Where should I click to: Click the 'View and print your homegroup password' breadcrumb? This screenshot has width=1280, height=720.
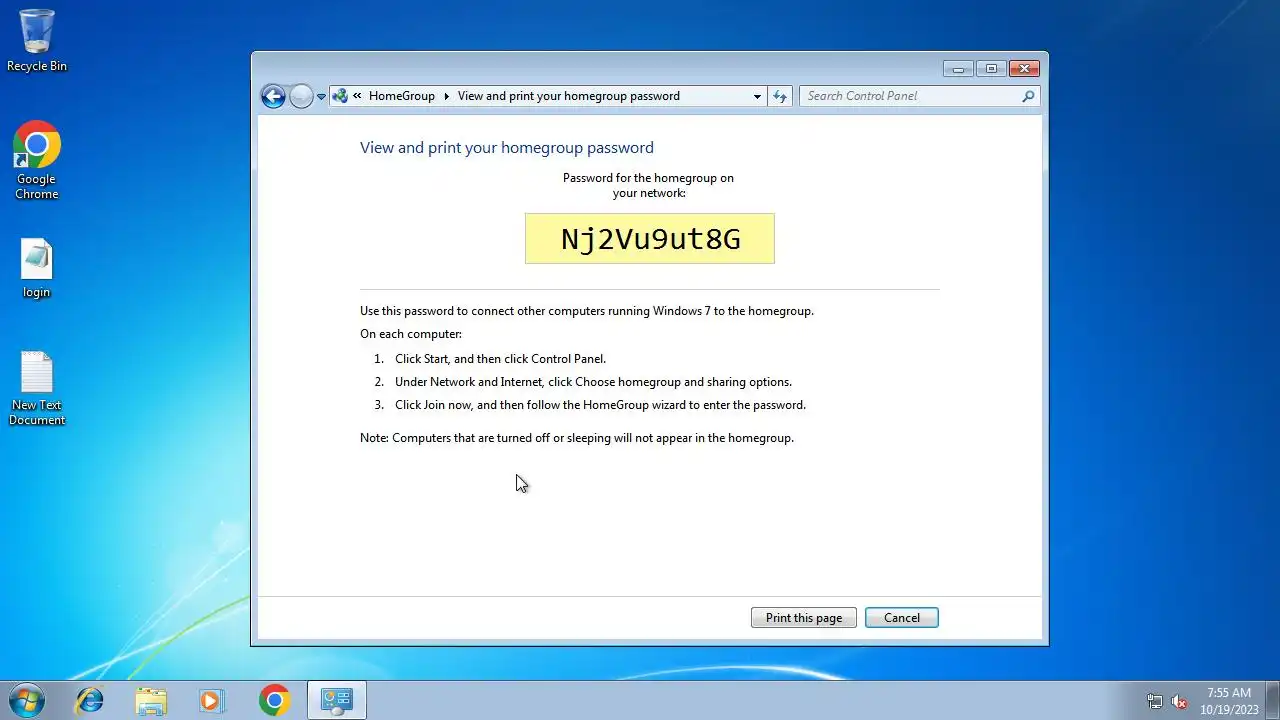[x=569, y=96]
